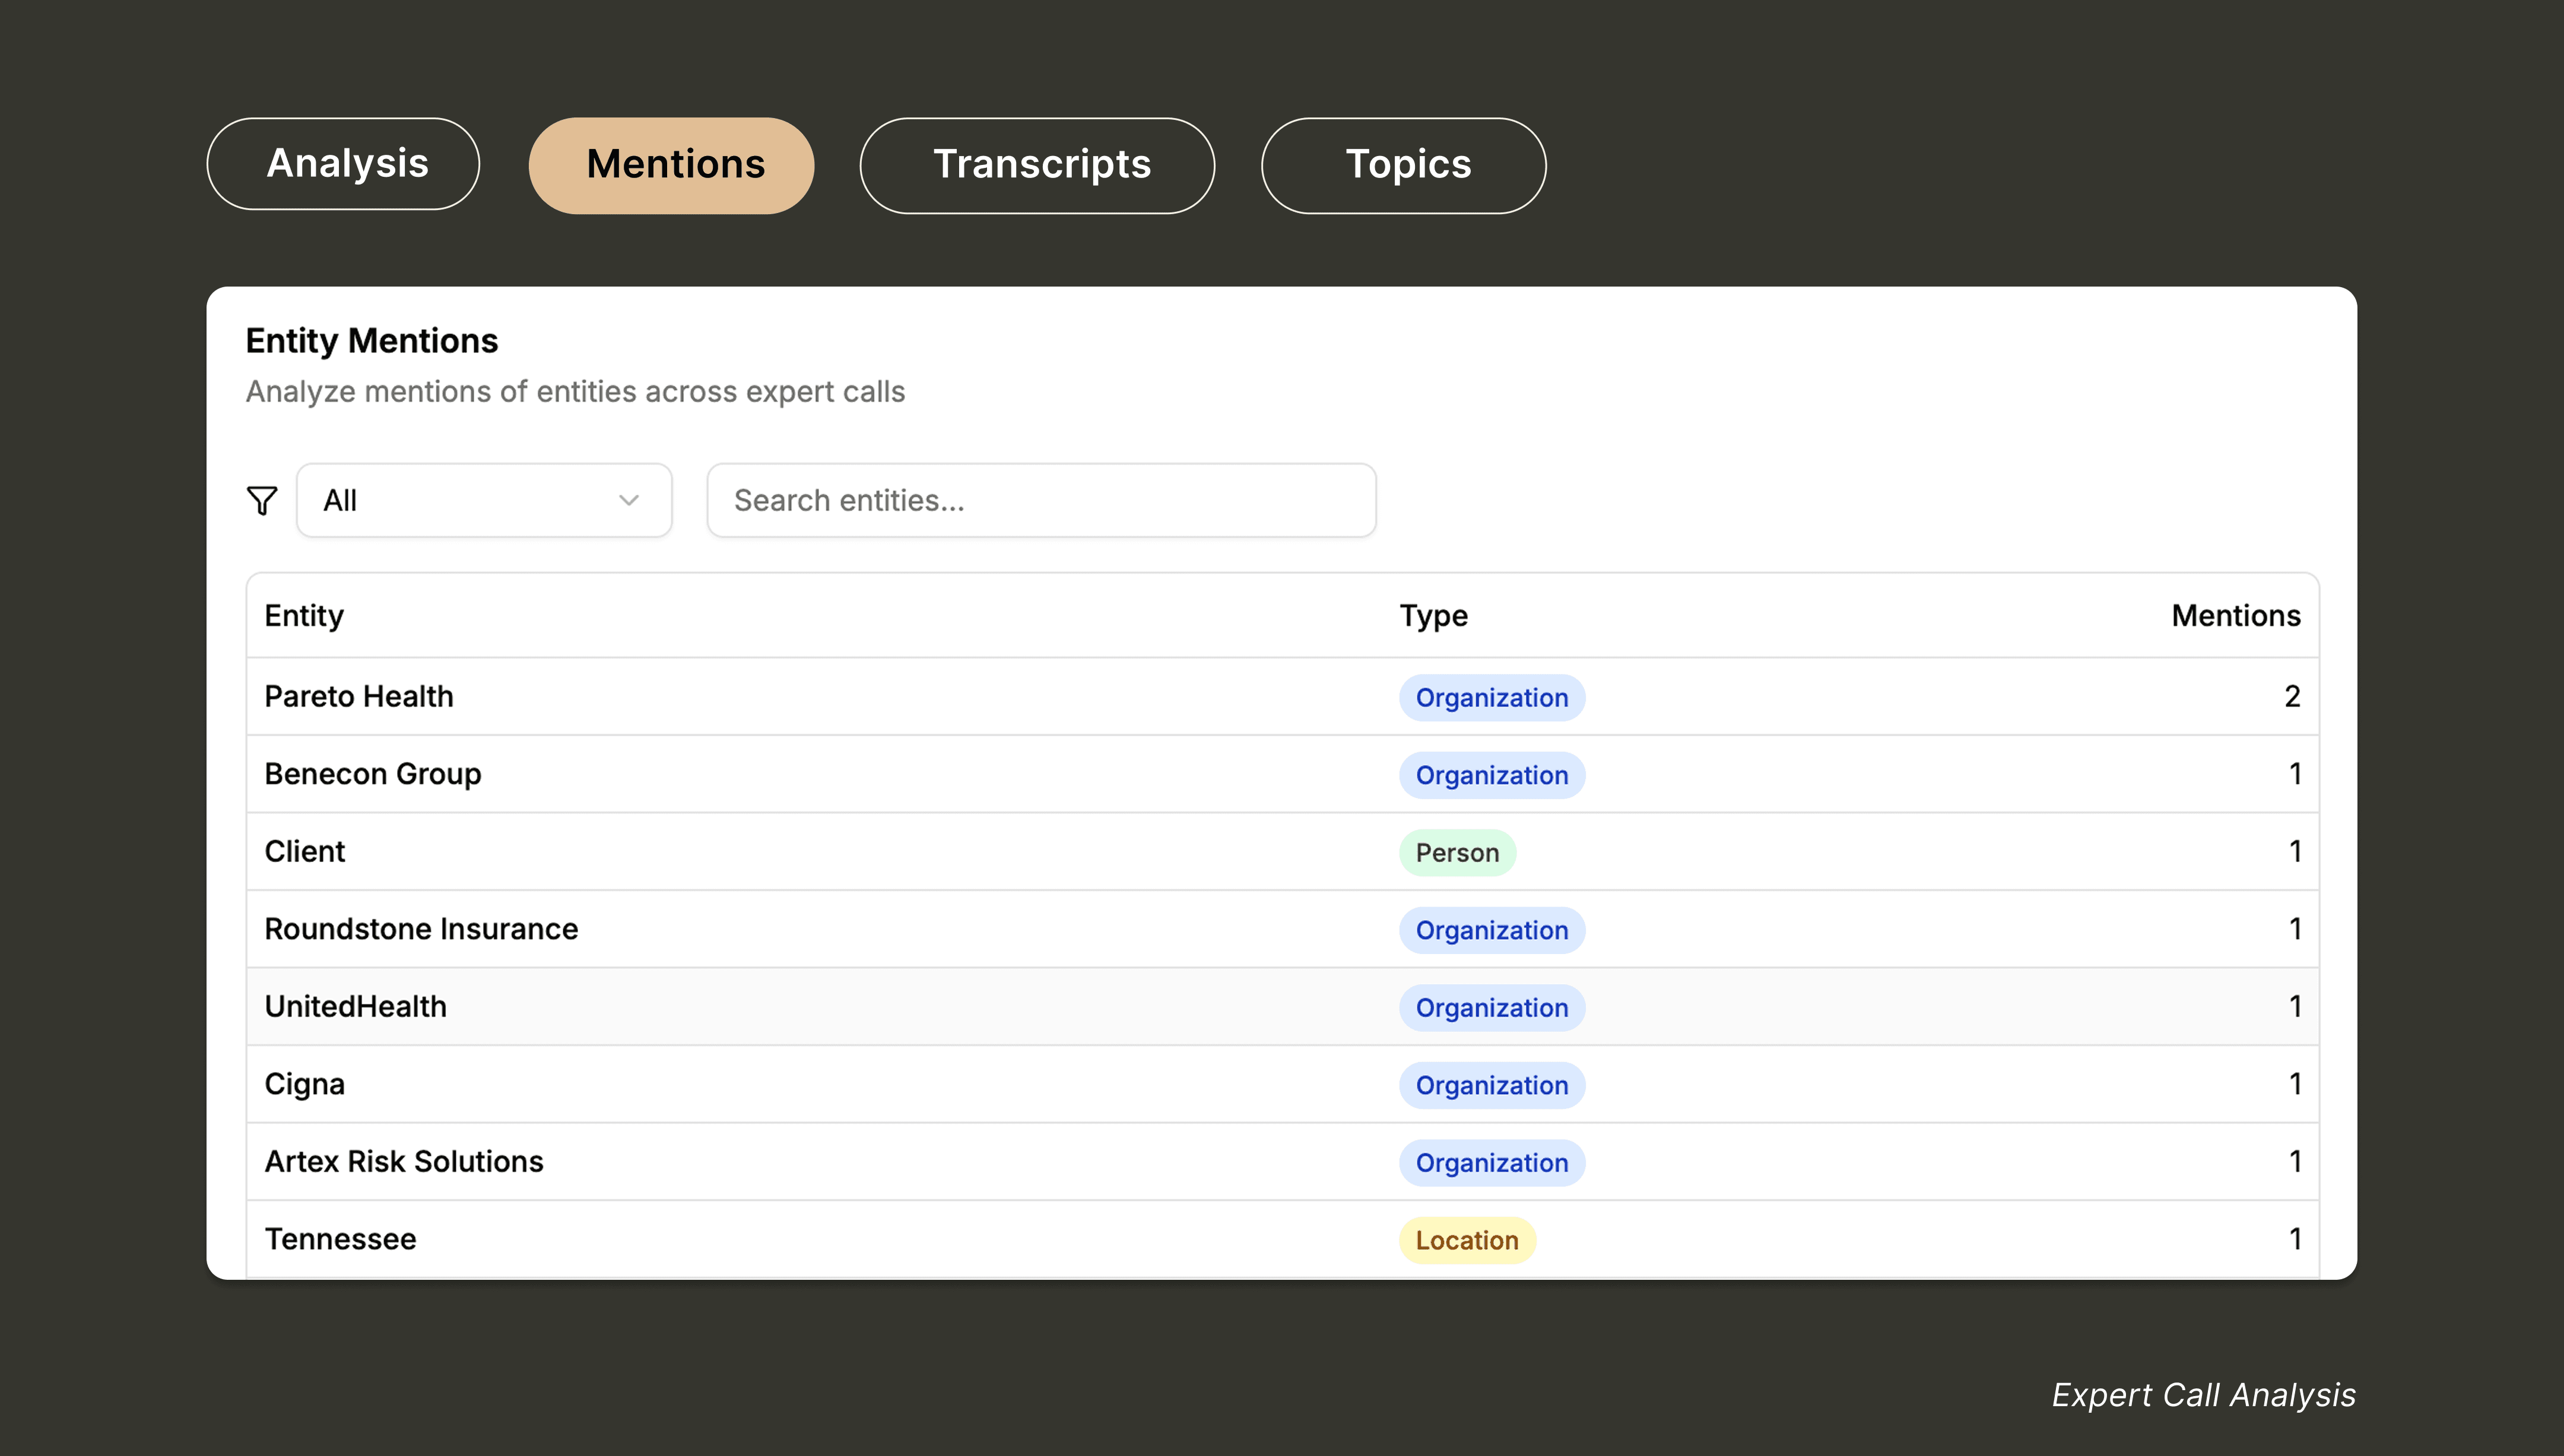2564x1456 pixels.
Task: Click the Person tag for Client
Action: [1457, 853]
